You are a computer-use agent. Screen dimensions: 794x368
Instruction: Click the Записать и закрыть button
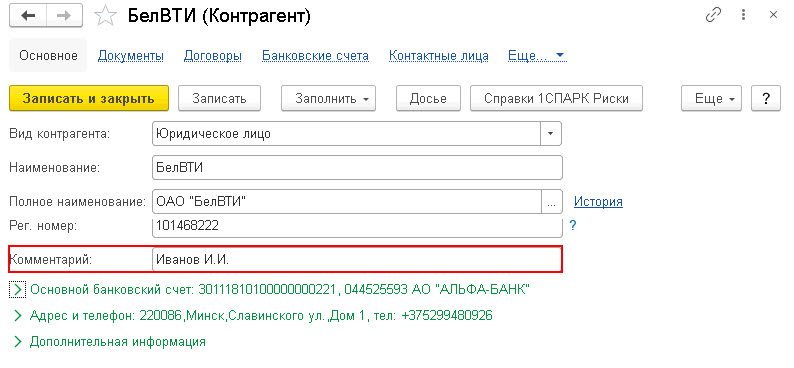click(x=89, y=98)
